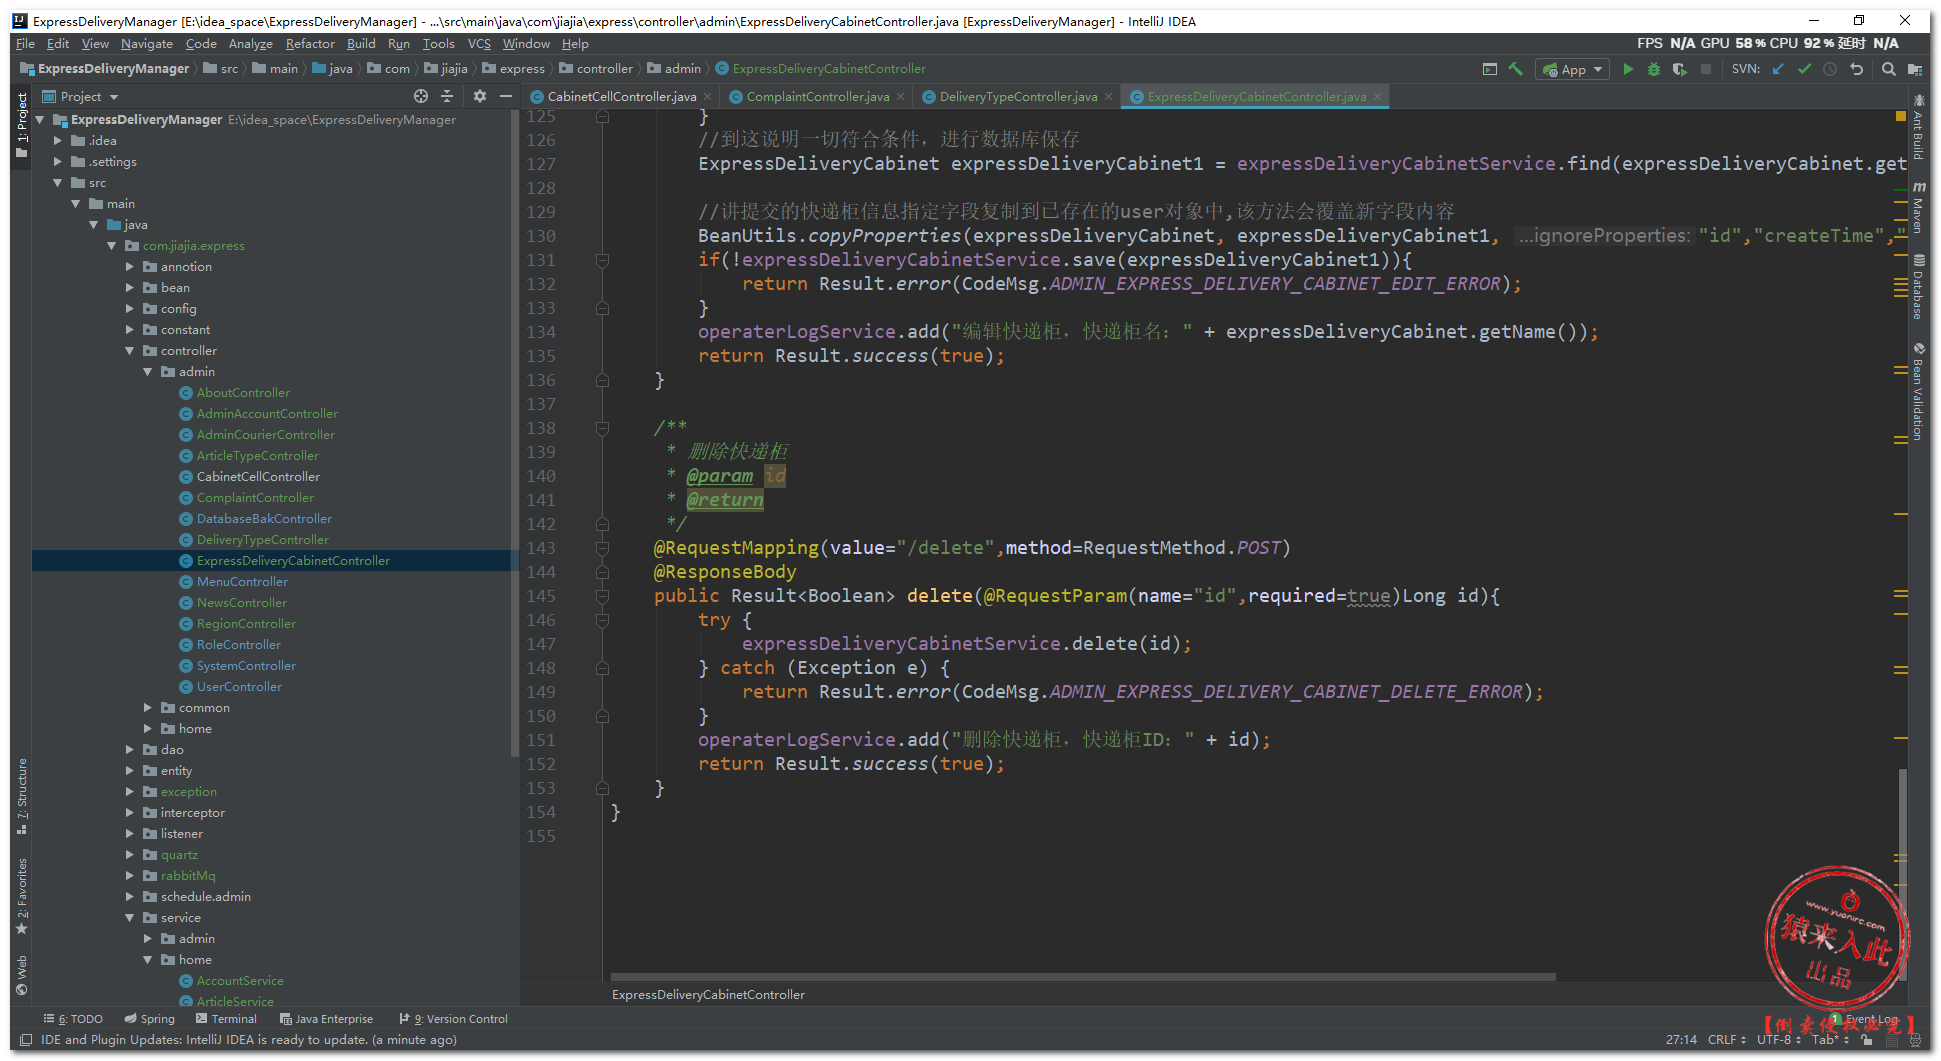The width and height of the screenshot is (1941, 1061).
Task: Open the Navigate menu
Action: [x=147, y=44]
